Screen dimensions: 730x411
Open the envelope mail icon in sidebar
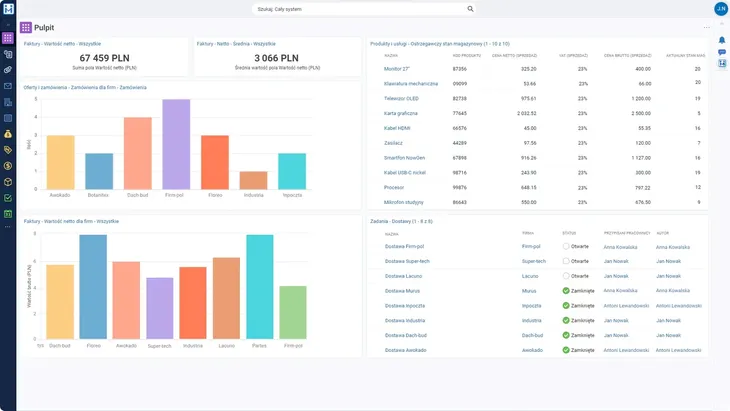coord(8,86)
